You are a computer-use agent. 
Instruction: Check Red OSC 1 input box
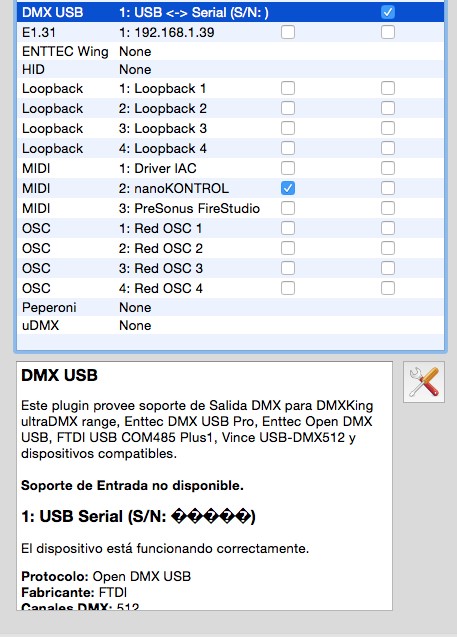click(x=288, y=228)
